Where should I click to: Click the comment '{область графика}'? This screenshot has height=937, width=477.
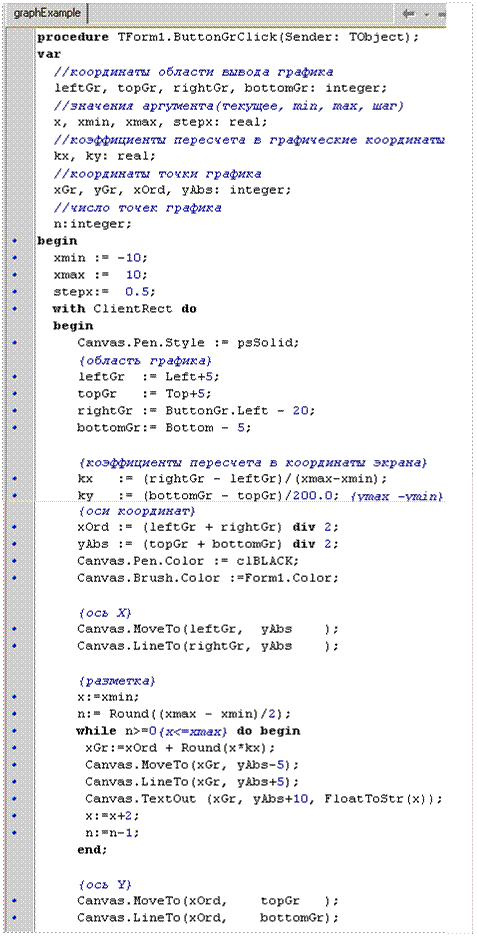tap(146, 360)
